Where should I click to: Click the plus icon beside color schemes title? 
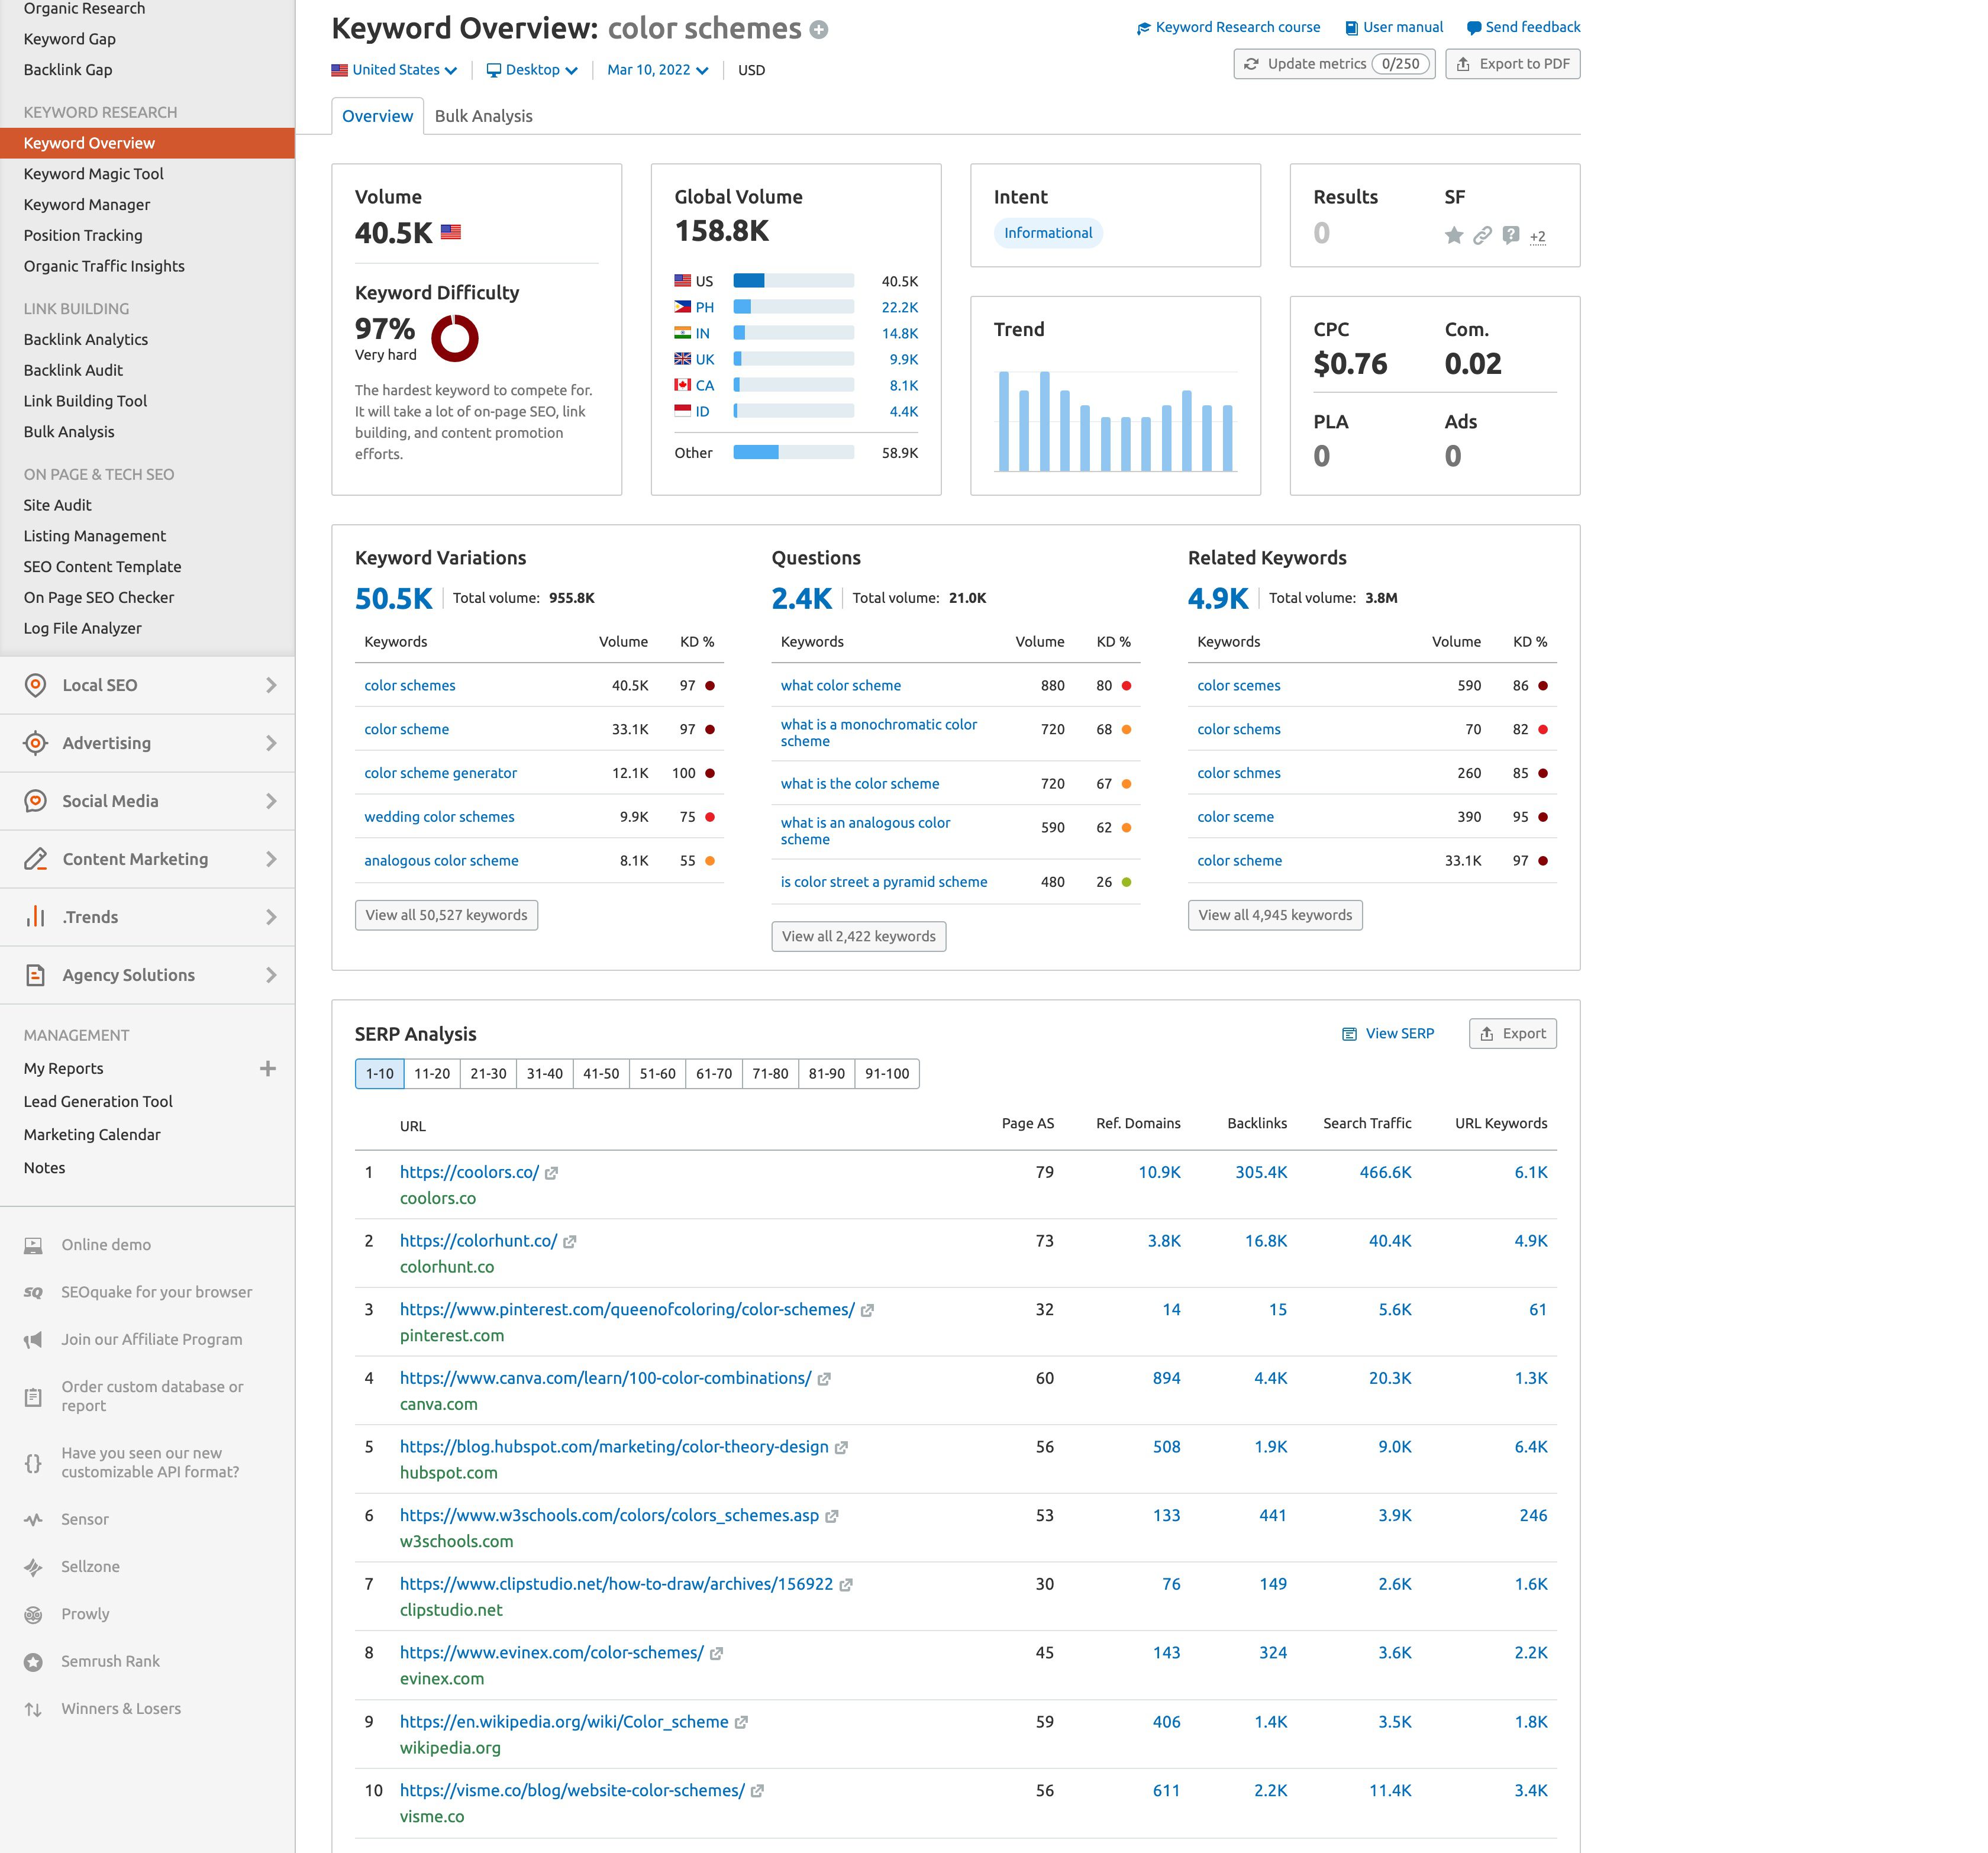(x=818, y=30)
